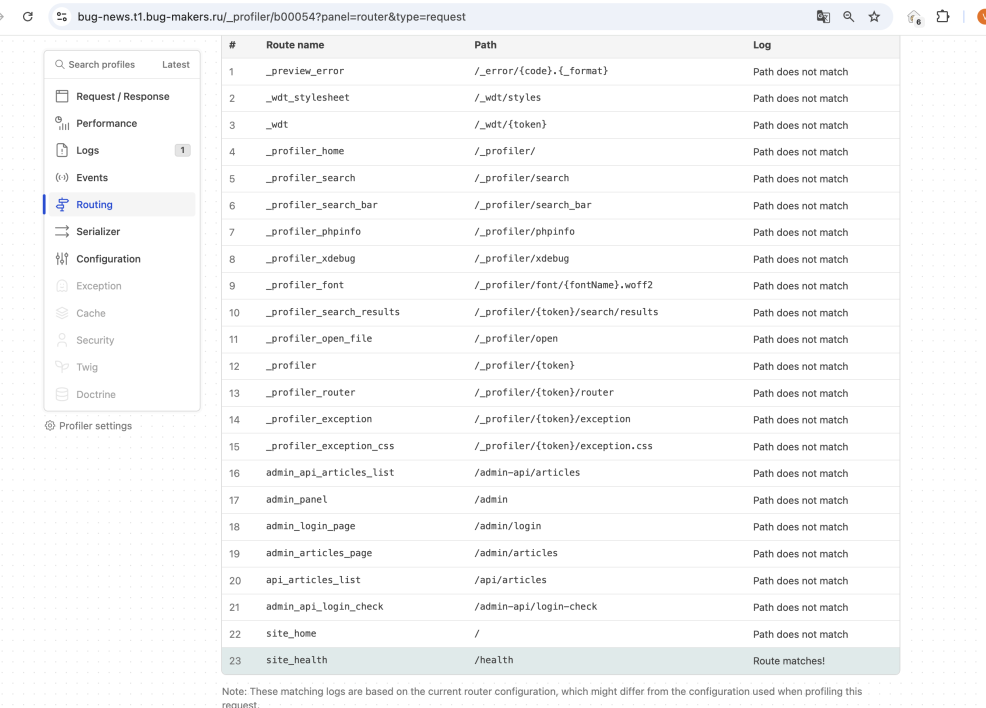Click the translate page icon
986x708 pixels.
click(823, 17)
